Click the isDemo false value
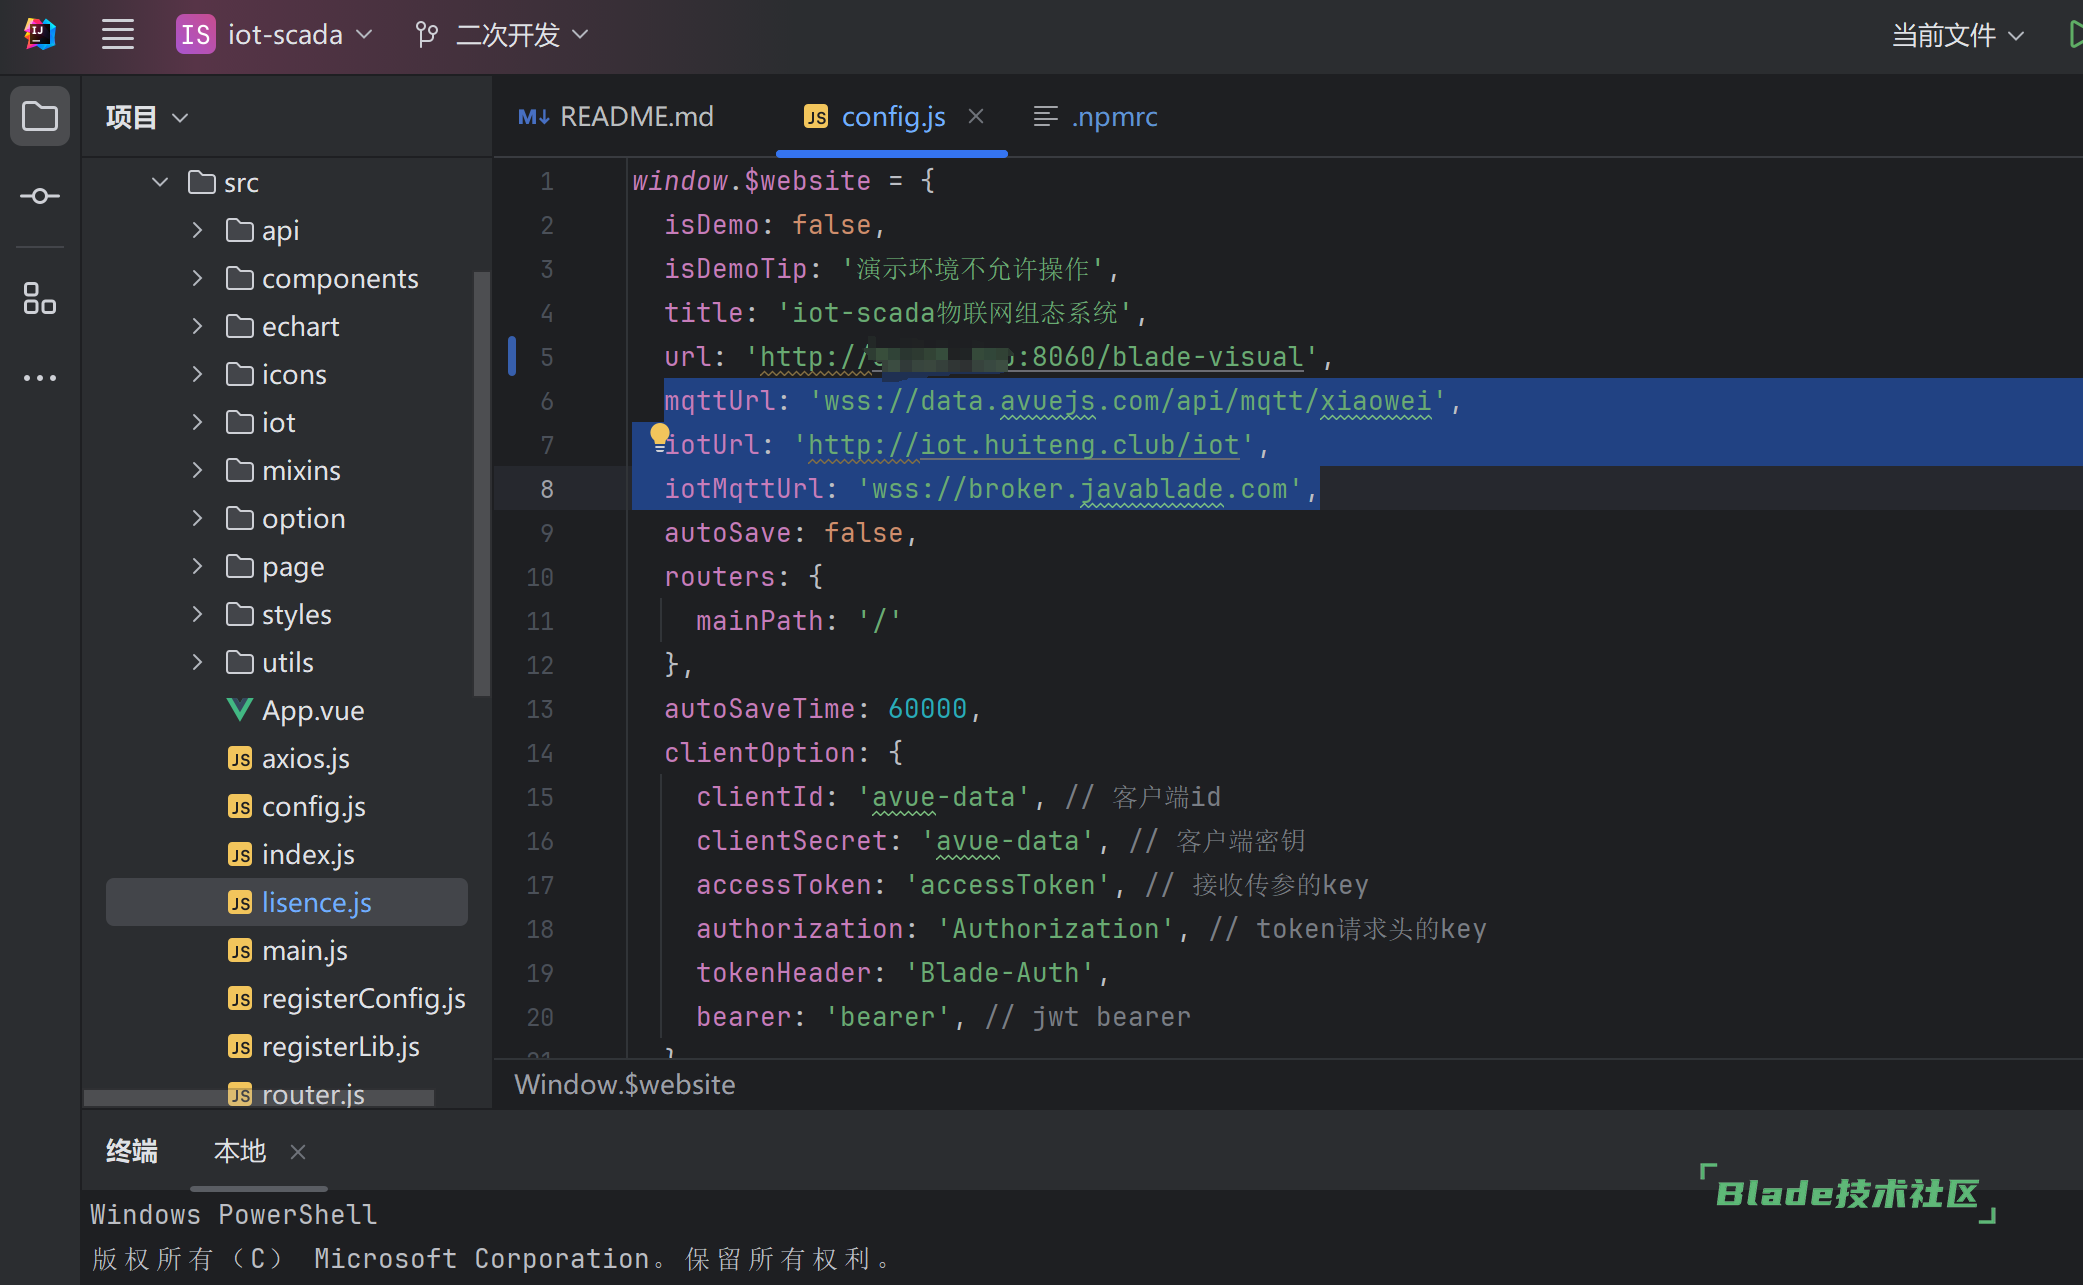2083x1285 pixels. (831, 225)
